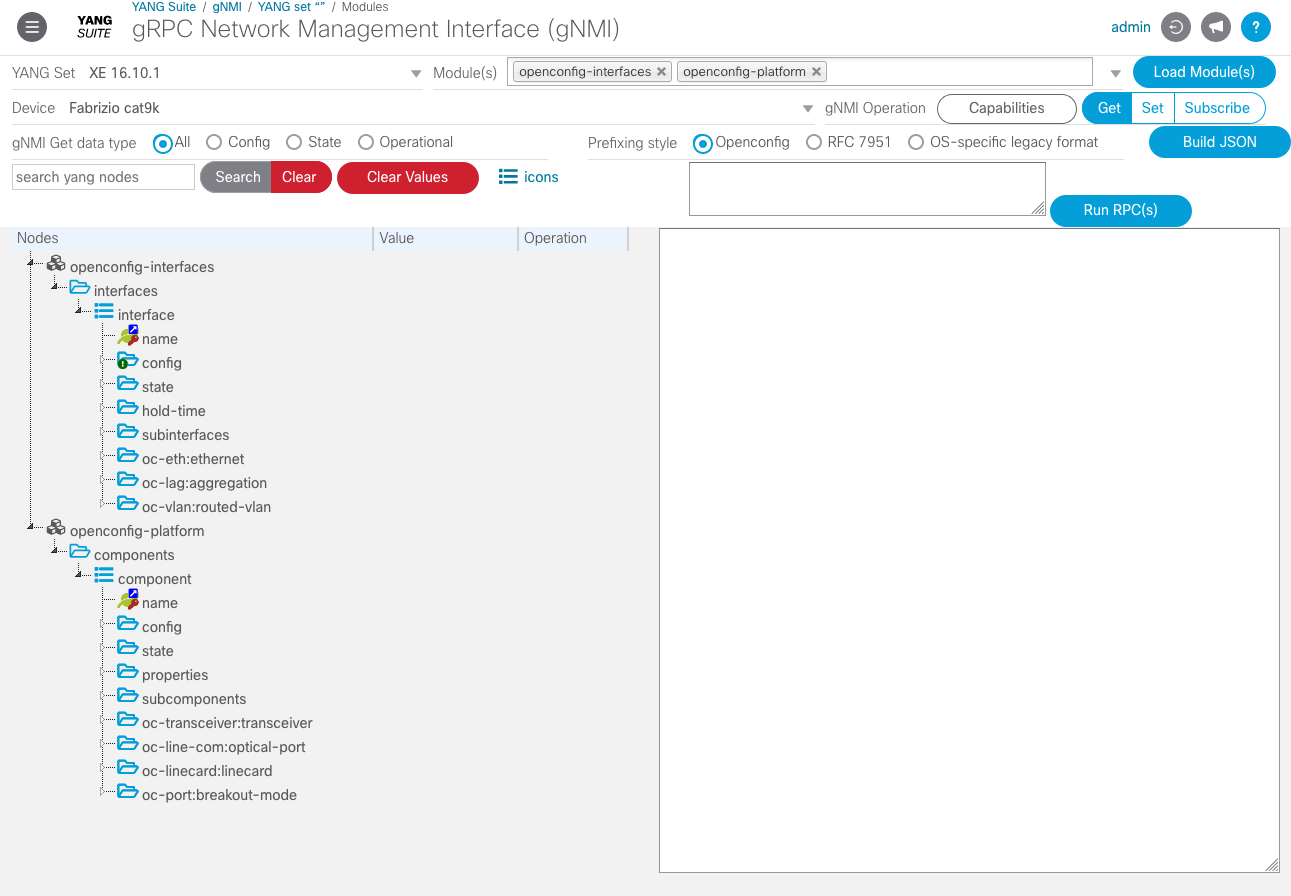Click the interface config folder icon
The width and height of the screenshot is (1291, 896).
[127, 361]
